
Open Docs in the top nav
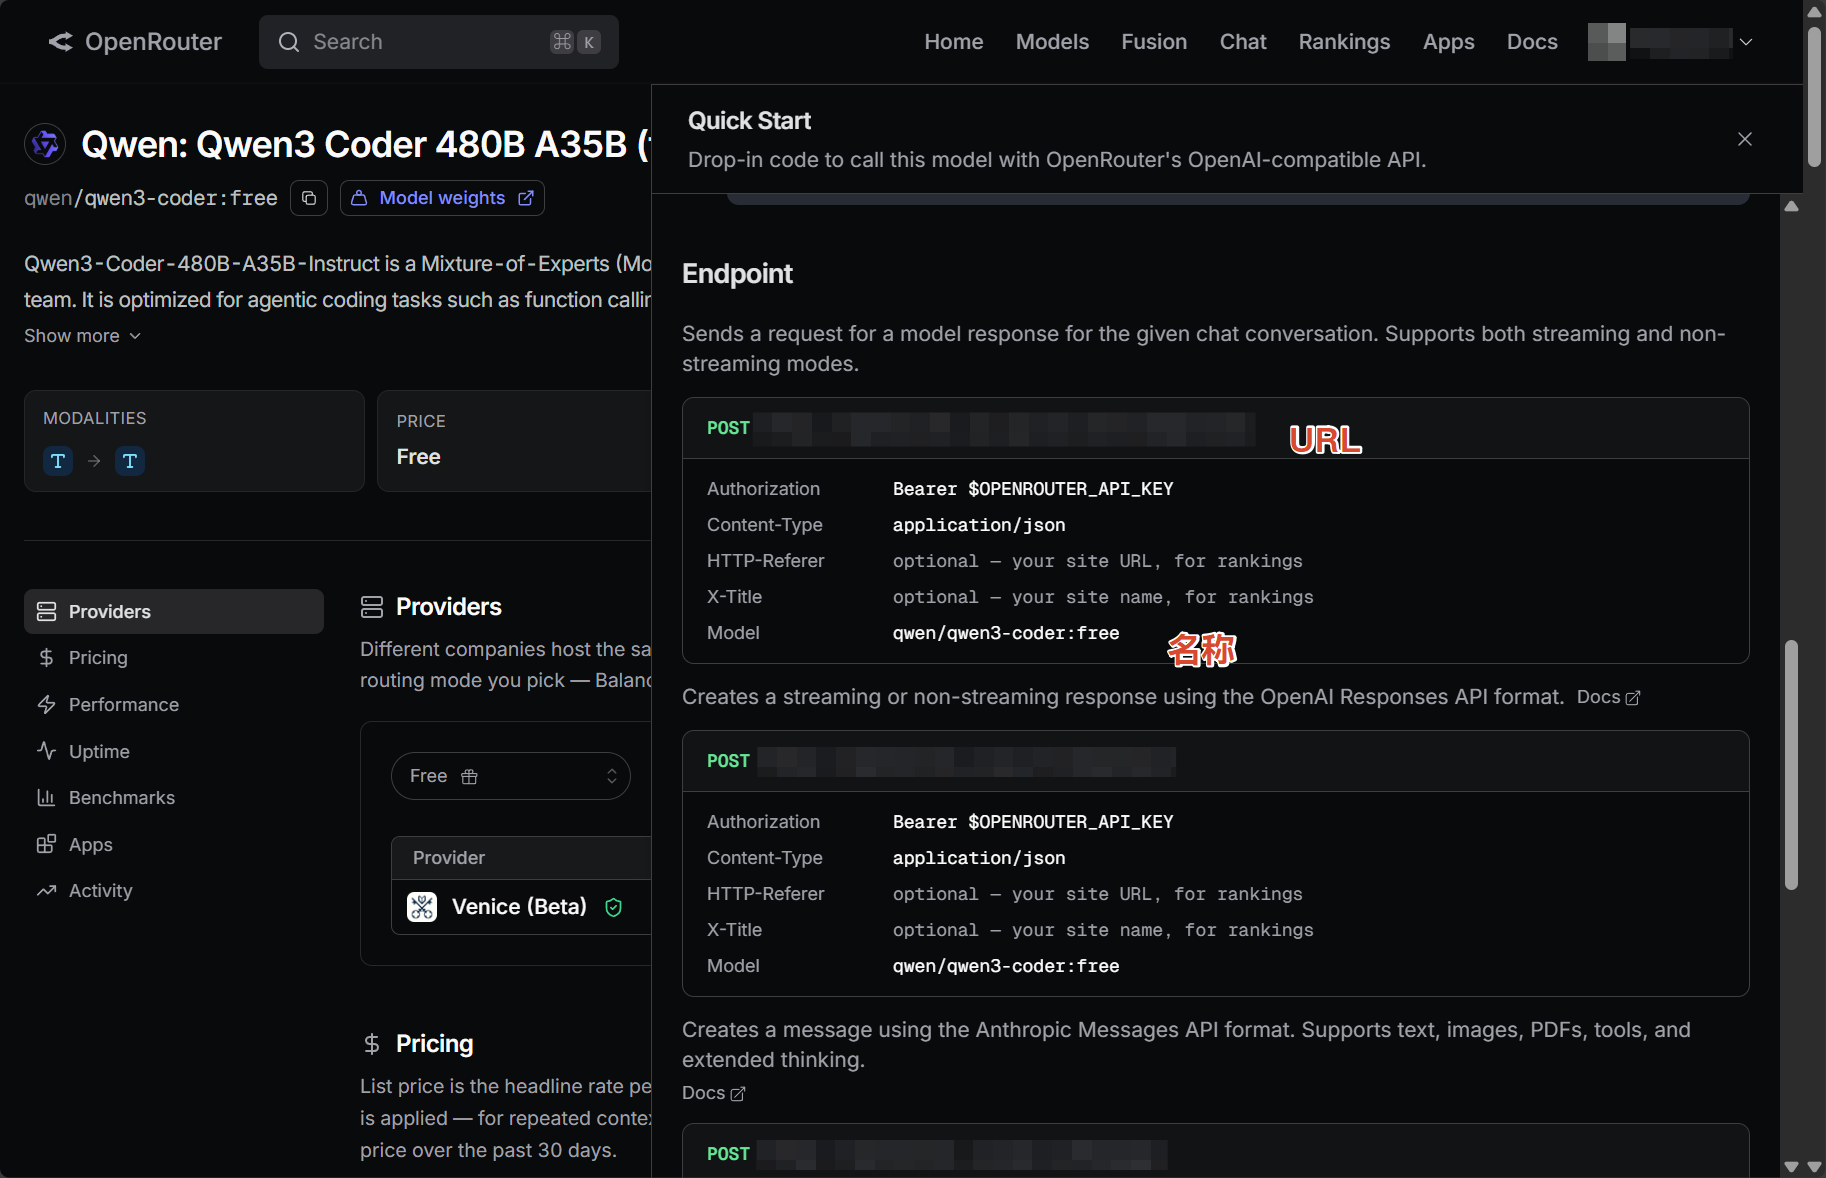coord(1532,42)
